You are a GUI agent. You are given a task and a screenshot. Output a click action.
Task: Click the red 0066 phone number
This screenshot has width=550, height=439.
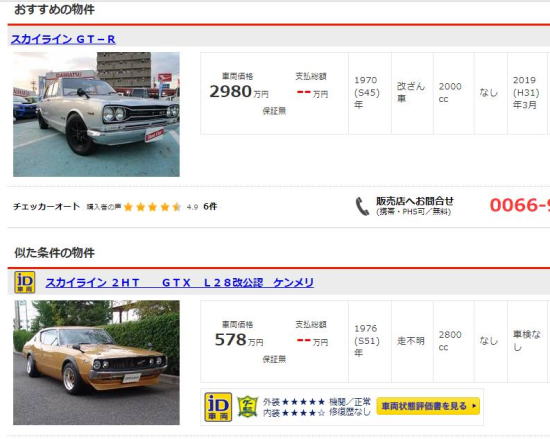pyautogui.click(x=519, y=205)
